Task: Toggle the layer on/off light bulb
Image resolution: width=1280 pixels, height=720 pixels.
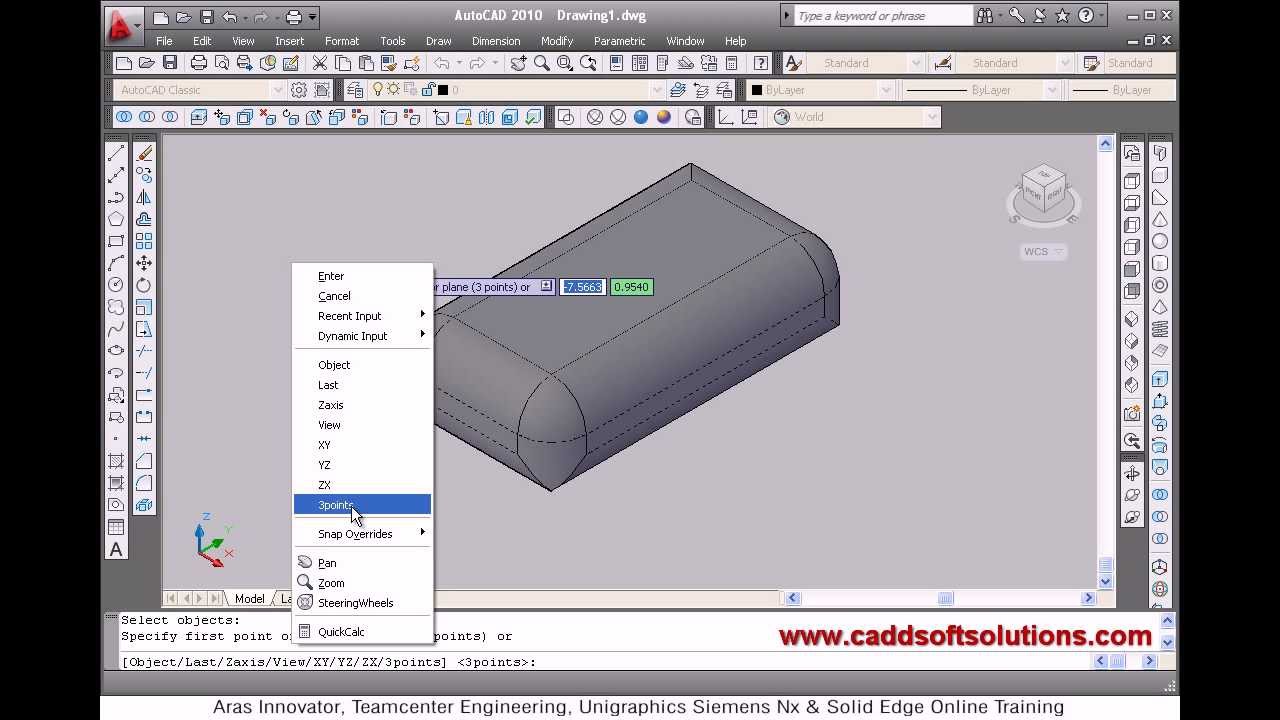Action: pyautogui.click(x=378, y=90)
